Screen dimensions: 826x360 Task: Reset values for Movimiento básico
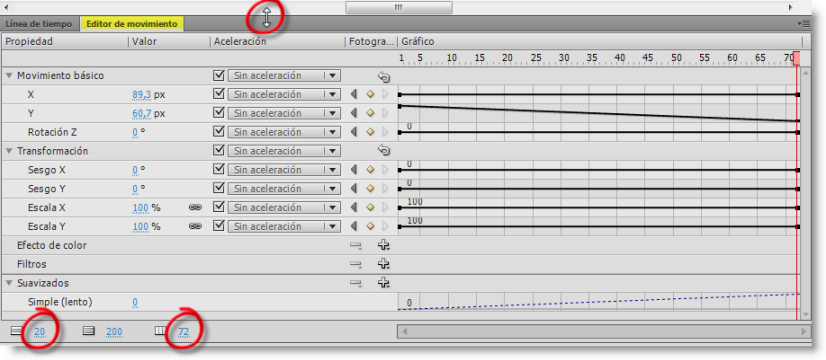[384, 77]
